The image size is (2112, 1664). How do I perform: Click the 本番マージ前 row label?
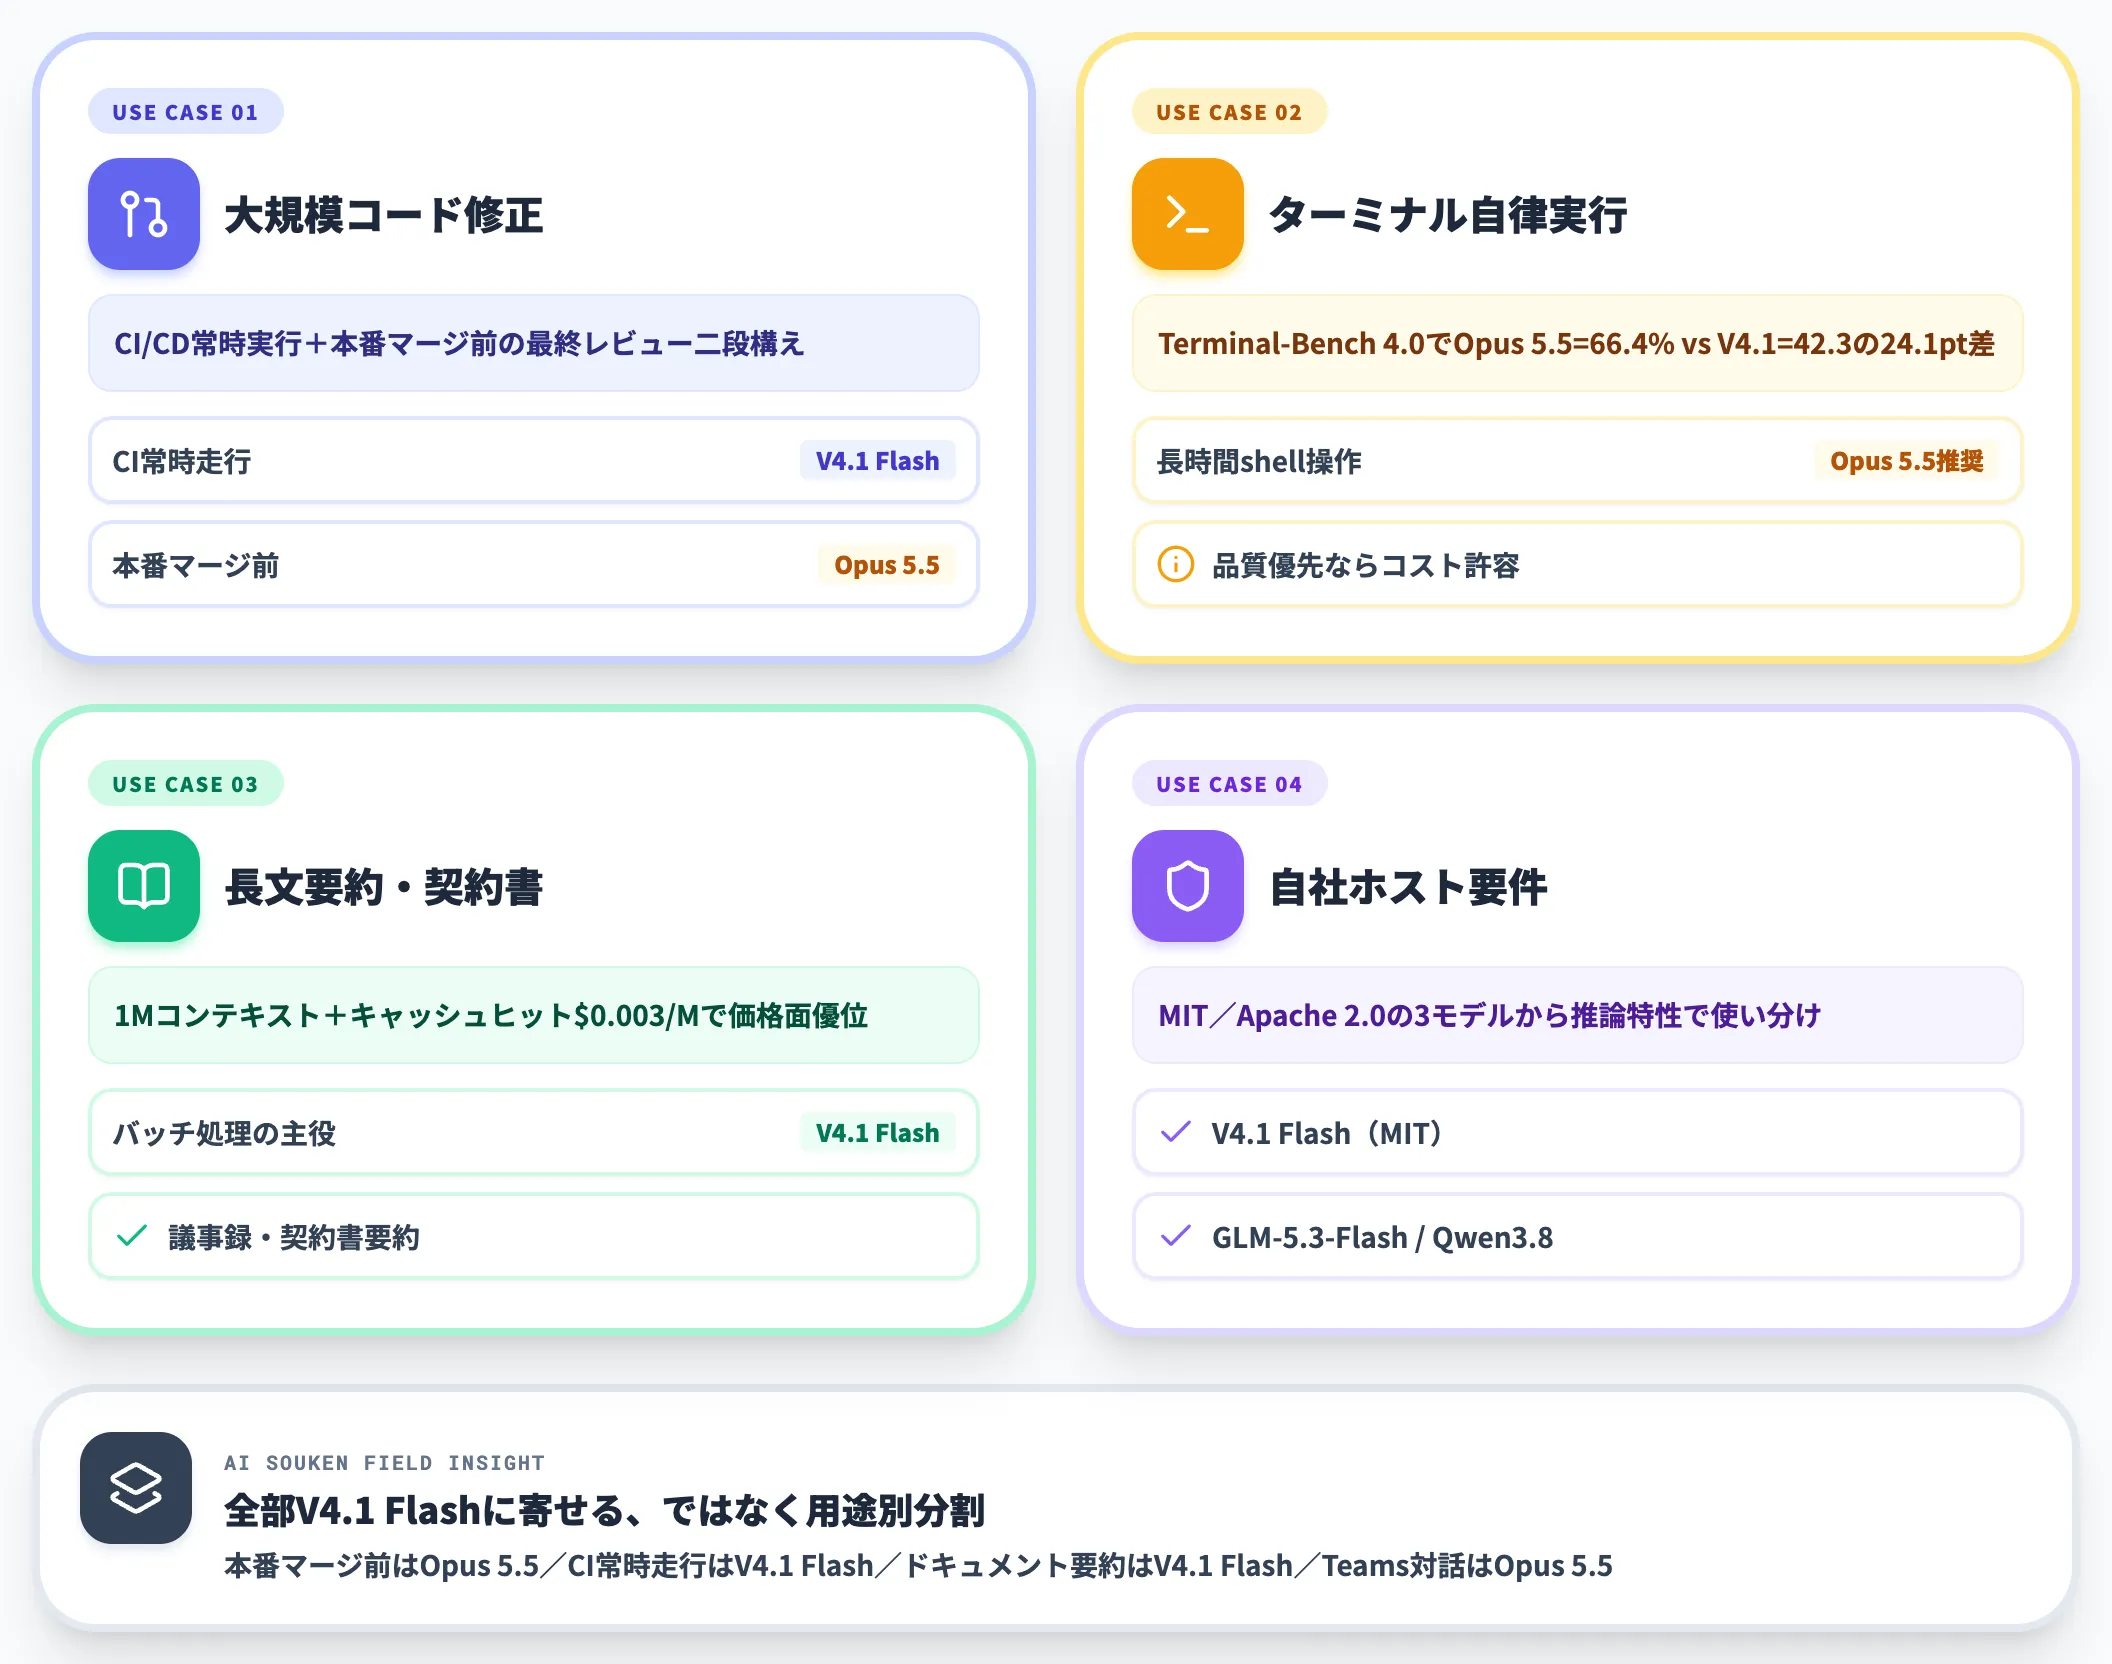[x=196, y=566]
